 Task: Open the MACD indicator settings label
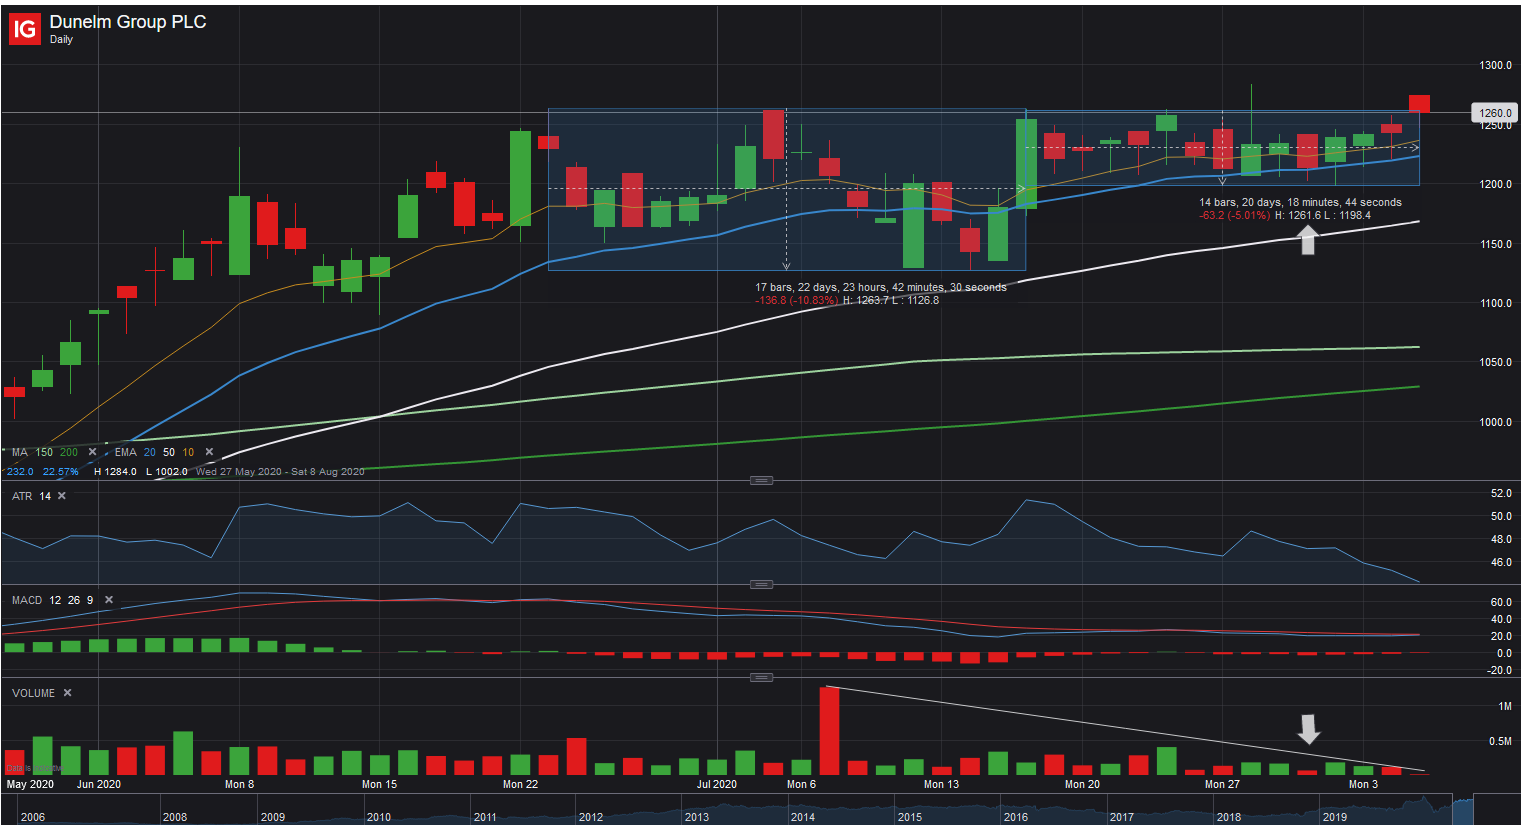tap(27, 600)
